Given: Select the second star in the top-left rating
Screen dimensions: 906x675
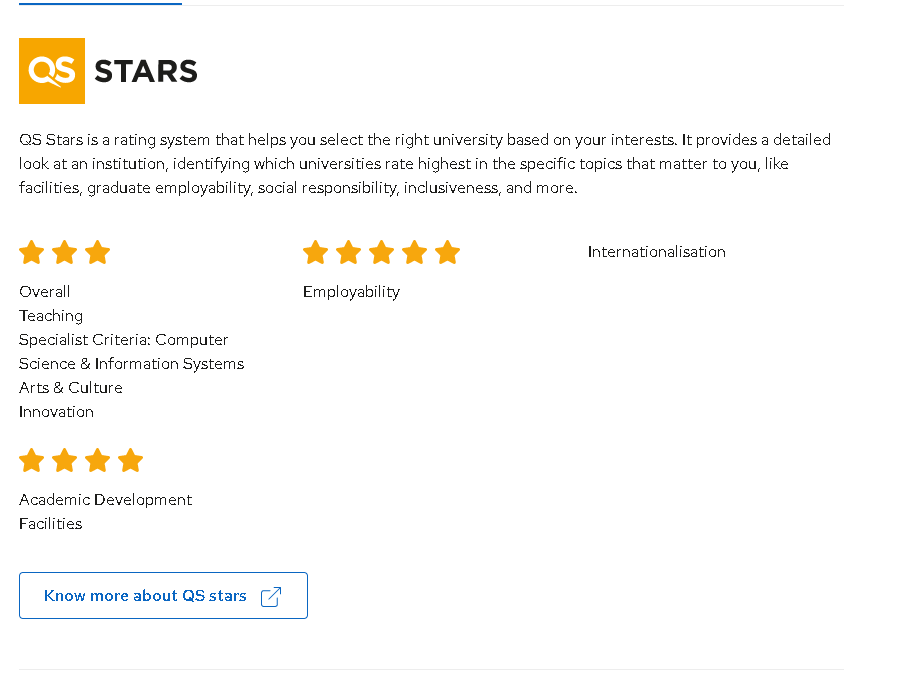Looking at the screenshot, I should (64, 252).
